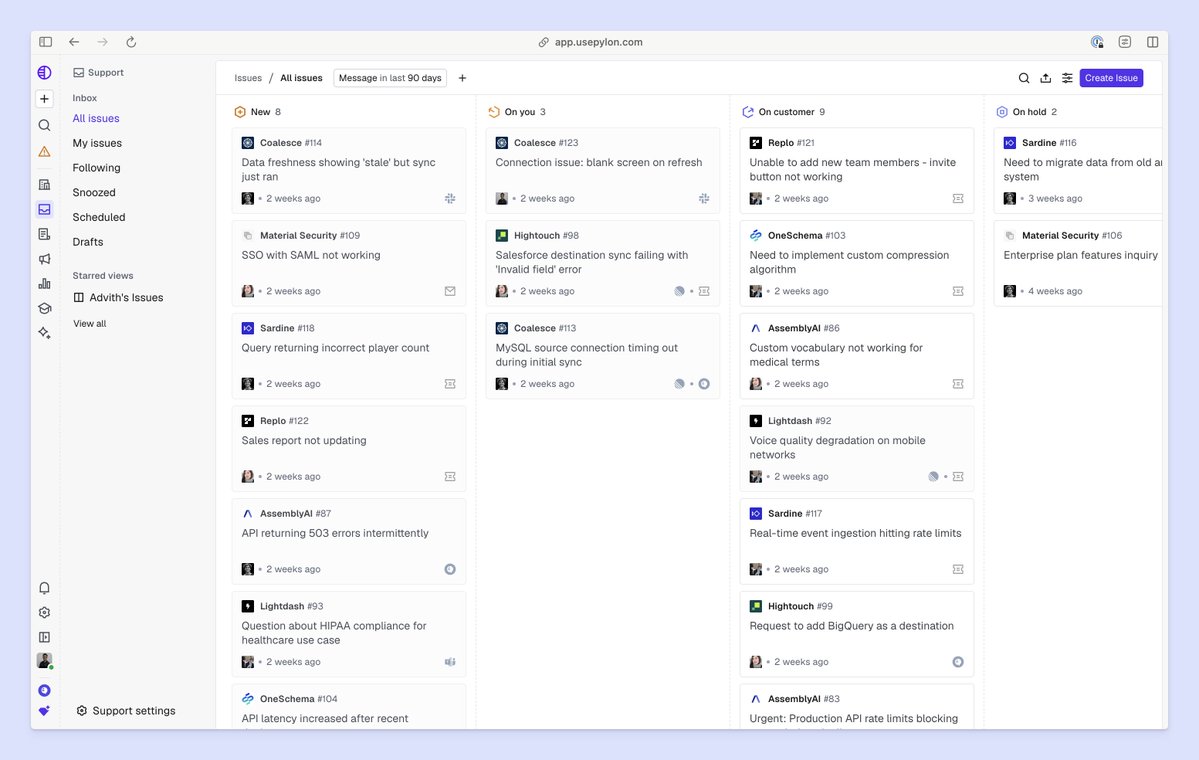Click the circle icon on AssemblyAI #87 card
The height and width of the screenshot is (760, 1199).
tap(450, 570)
